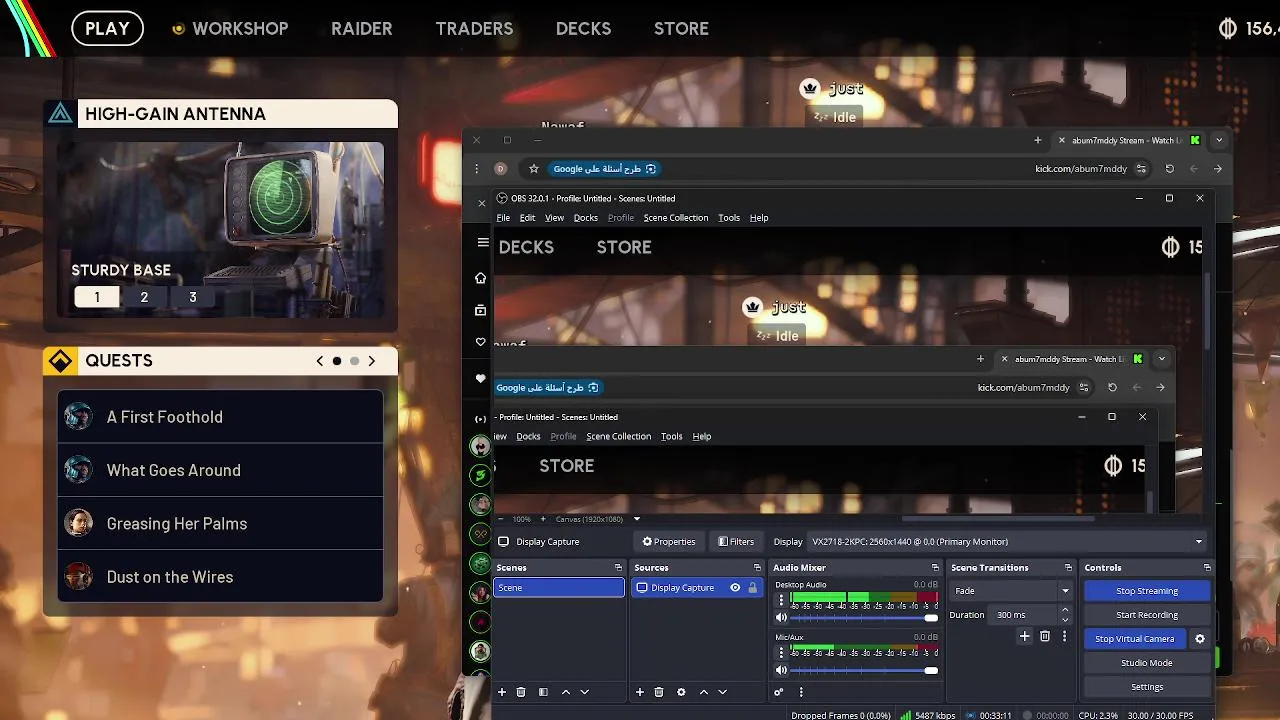The width and height of the screenshot is (1280, 720).
Task: Add a new scene in Scenes dock
Action: pyautogui.click(x=502, y=692)
